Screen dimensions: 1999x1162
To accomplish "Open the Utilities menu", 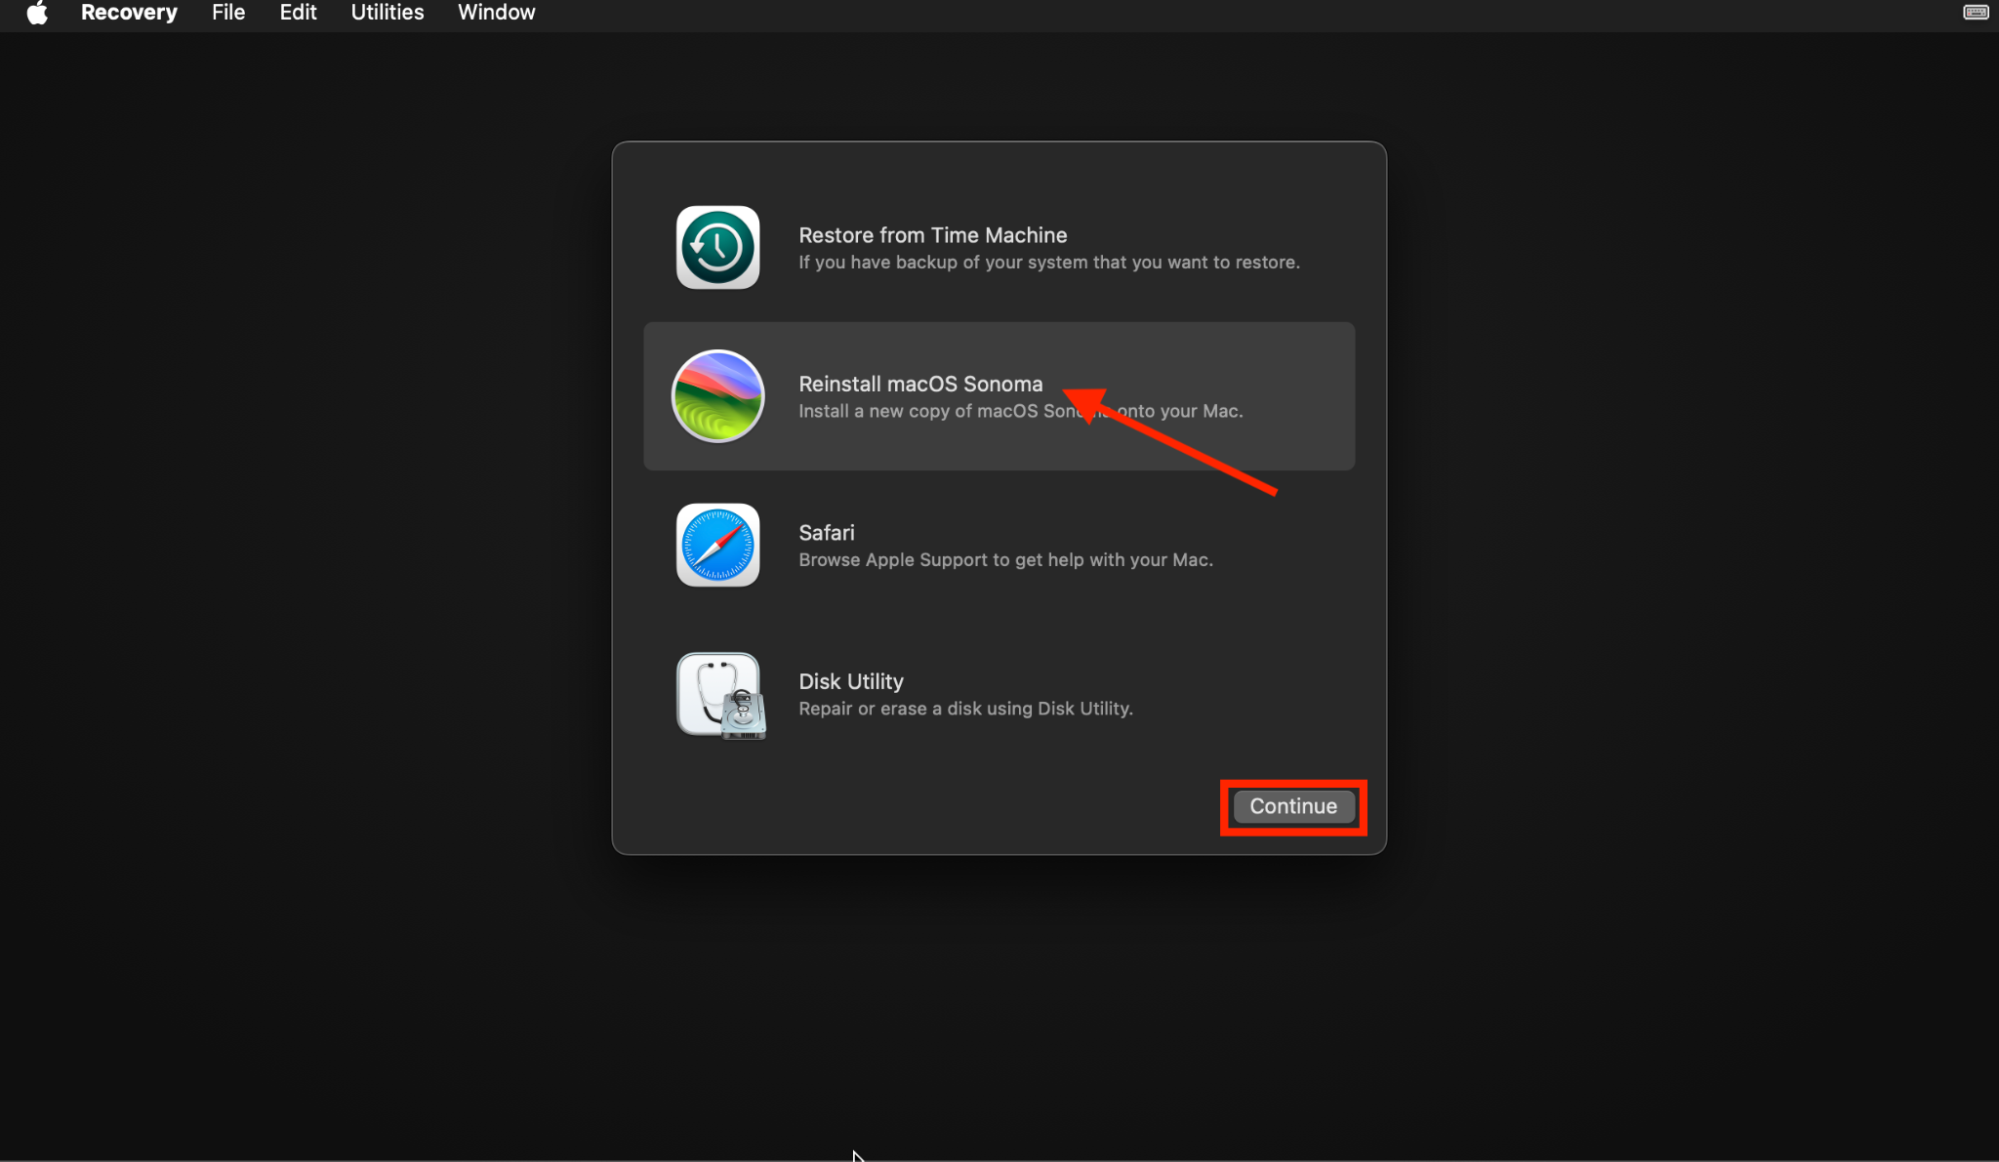I will (387, 13).
